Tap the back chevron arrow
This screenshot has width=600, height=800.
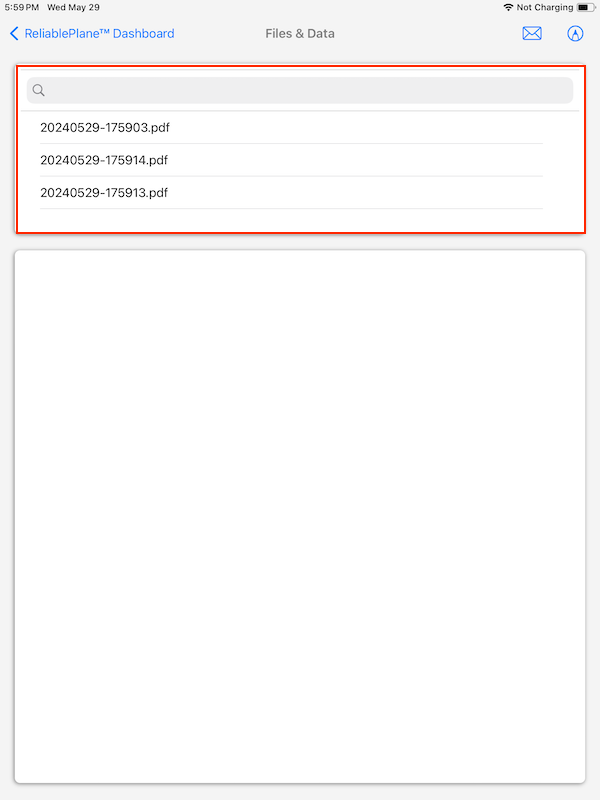click(14, 34)
